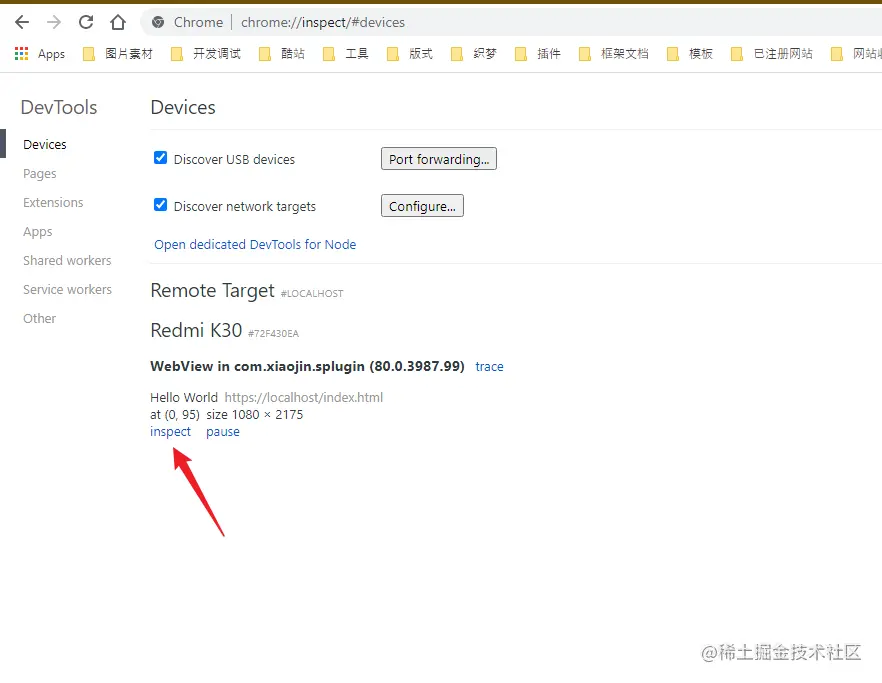
Task: Click the Configure button
Action: click(422, 206)
